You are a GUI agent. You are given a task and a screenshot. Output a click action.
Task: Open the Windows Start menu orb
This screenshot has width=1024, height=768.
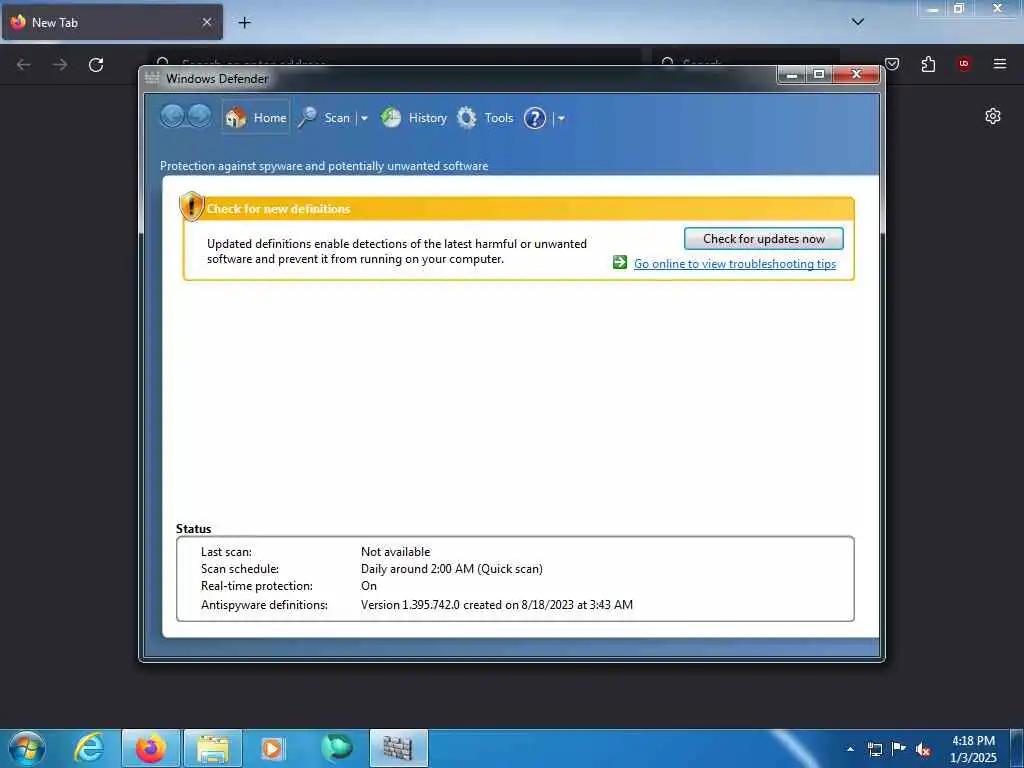[x=27, y=748]
